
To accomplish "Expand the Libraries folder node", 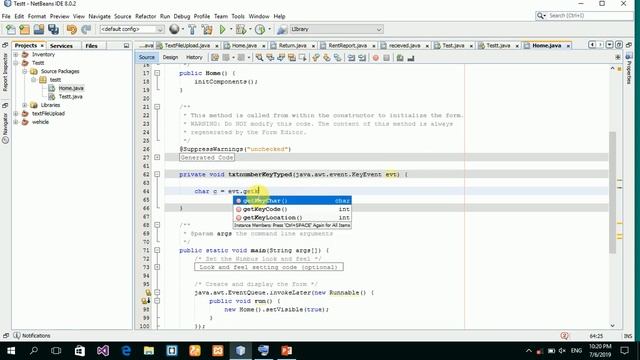I will click(24, 105).
